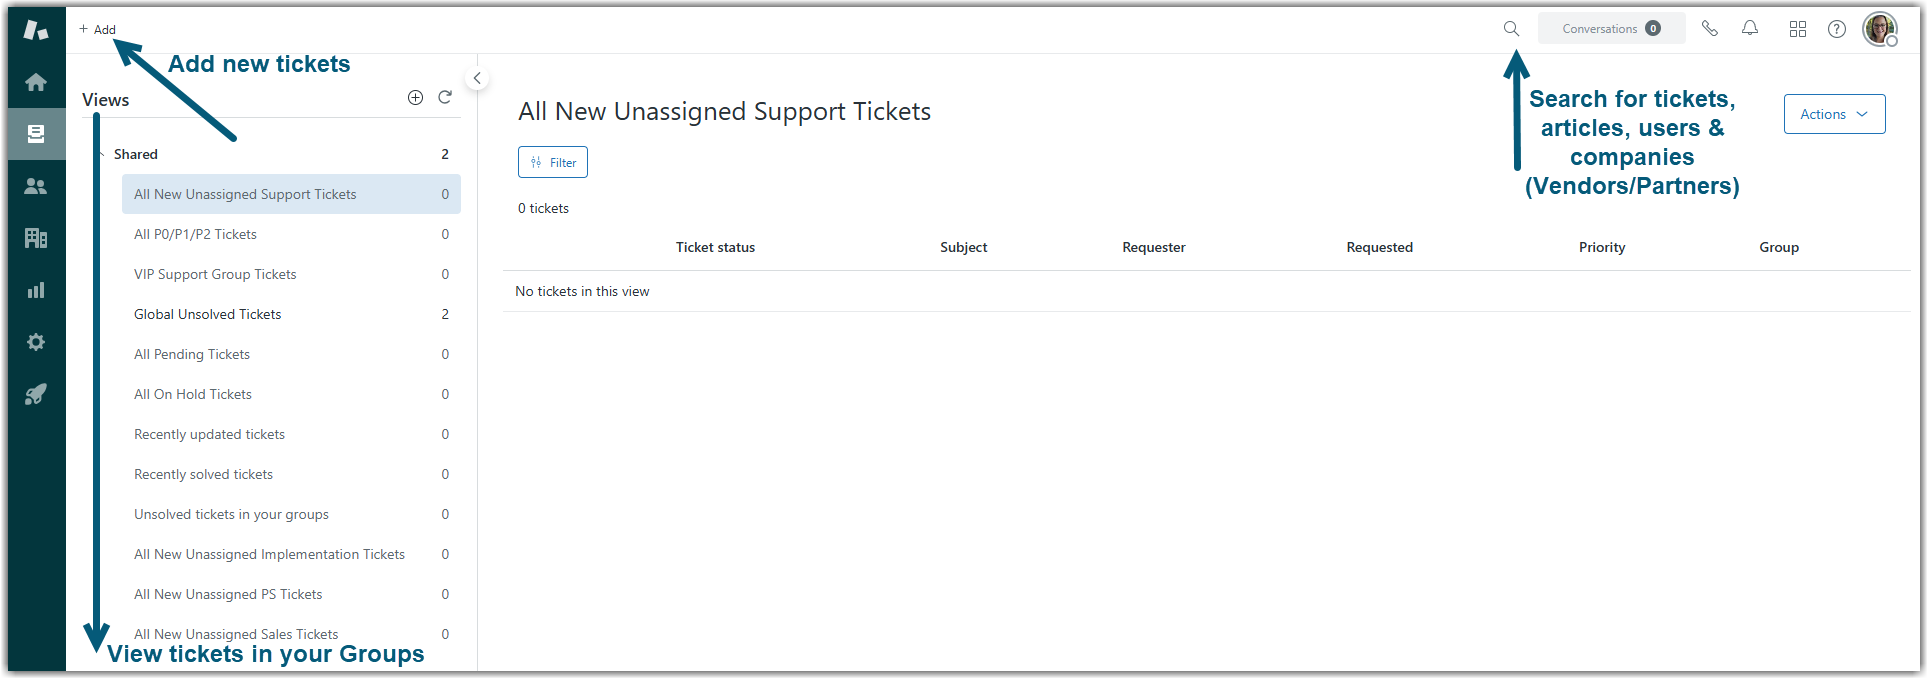The width and height of the screenshot is (1928, 678).
Task: Refresh the Views list
Action: click(x=445, y=97)
